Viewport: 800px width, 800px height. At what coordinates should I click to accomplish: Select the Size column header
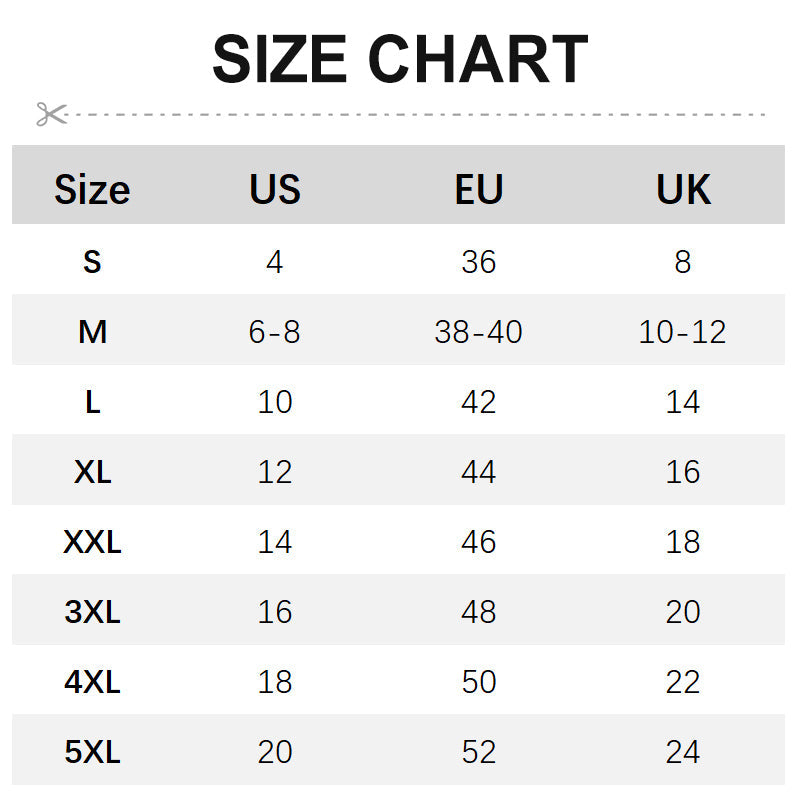[x=92, y=189]
